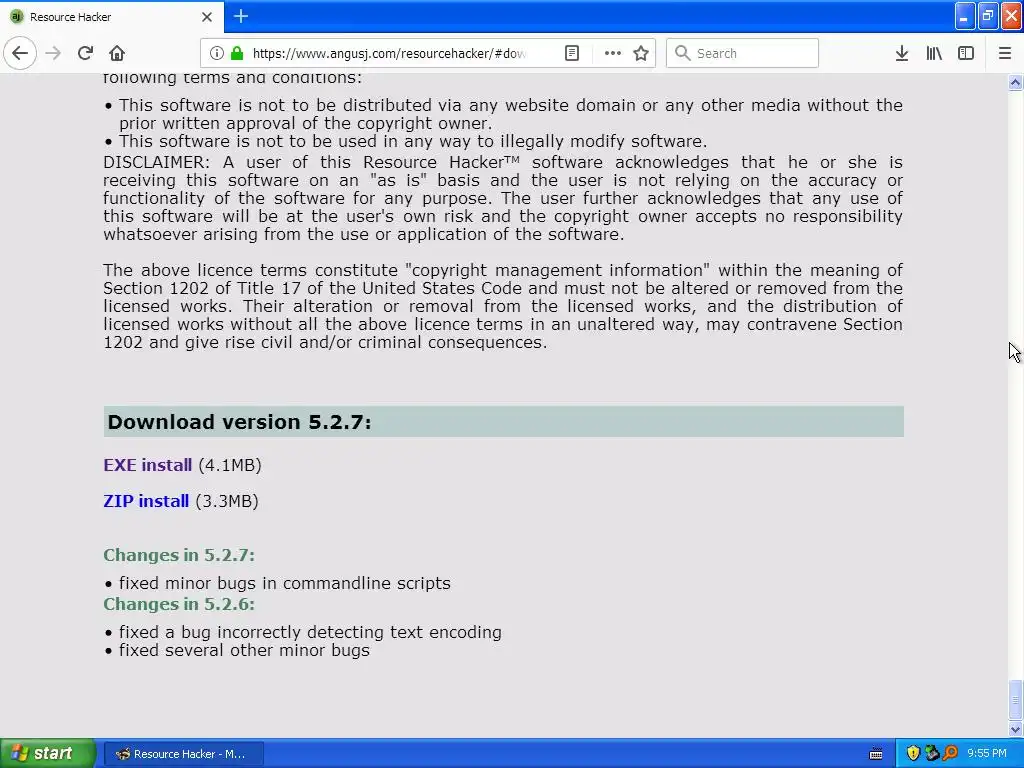The width and height of the screenshot is (1024, 768).
Task: Click the forward navigation arrow
Action: pos(53,53)
